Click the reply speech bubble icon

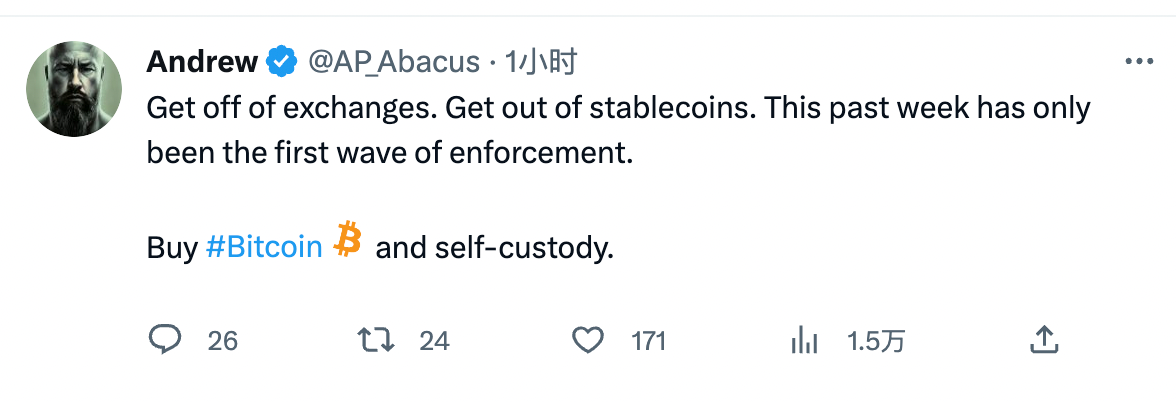(x=164, y=340)
